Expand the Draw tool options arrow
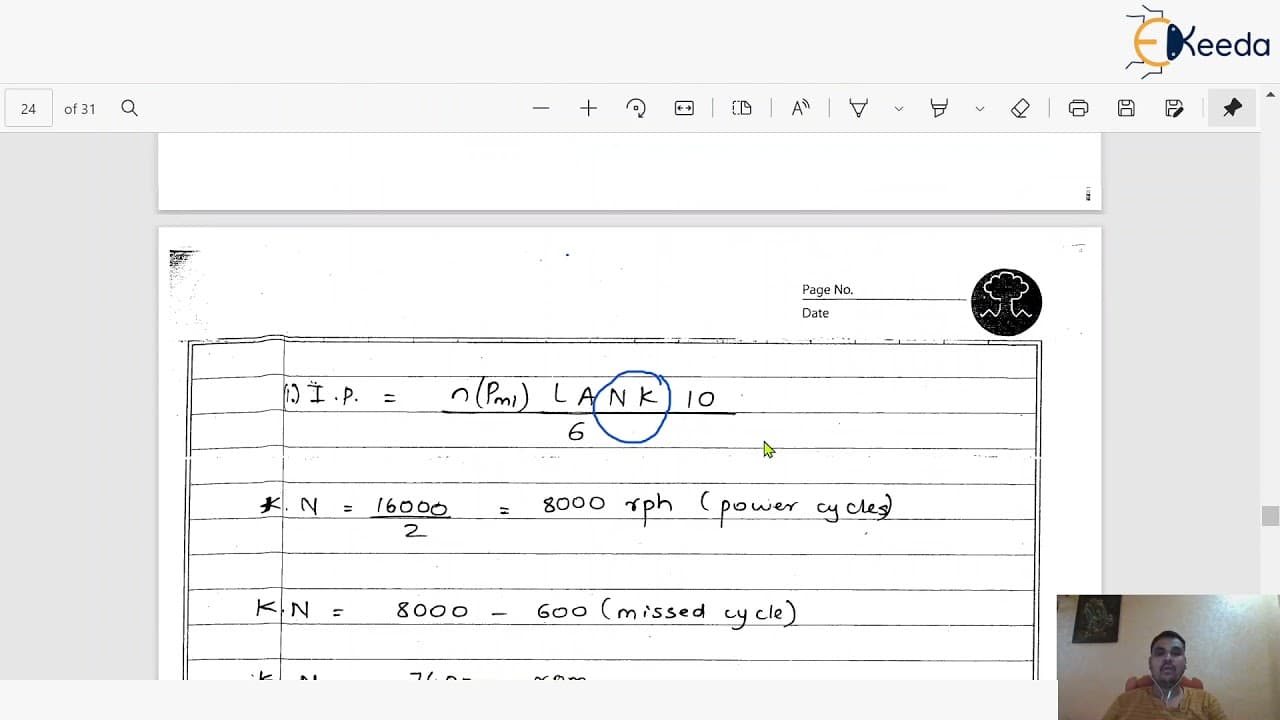The image size is (1280, 720). 898,108
